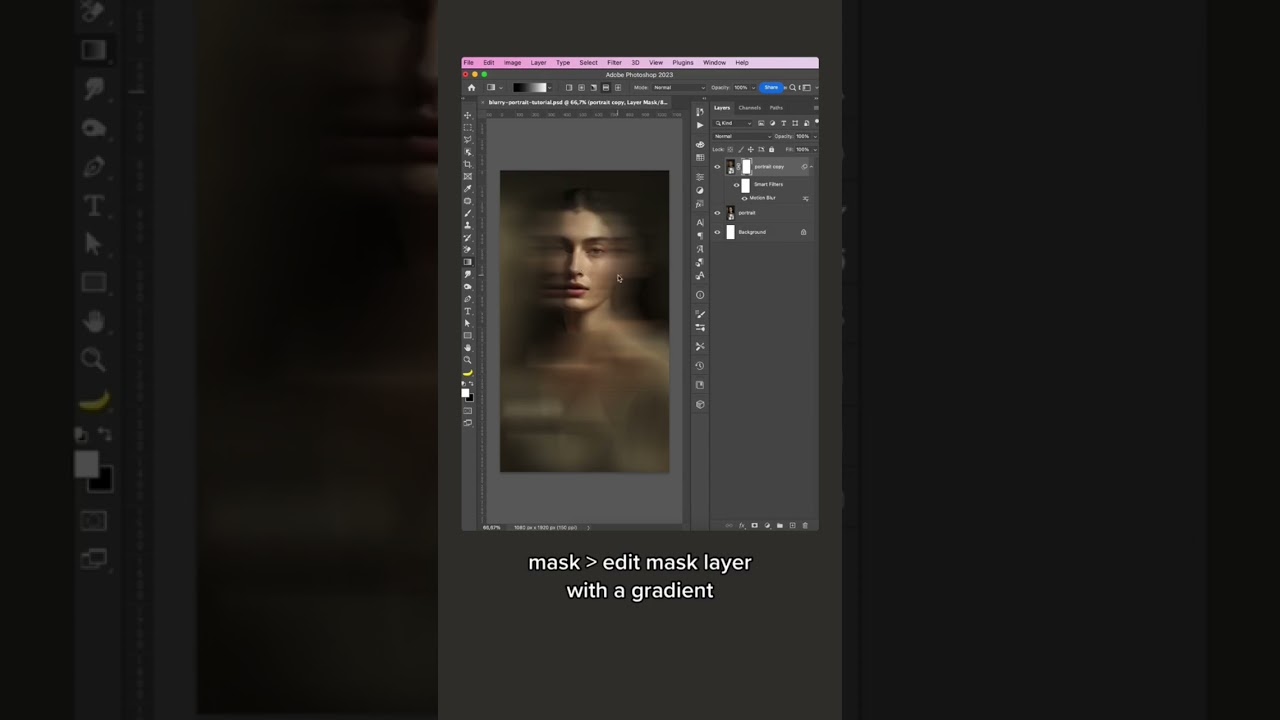Open the Info panel icon

click(700, 295)
